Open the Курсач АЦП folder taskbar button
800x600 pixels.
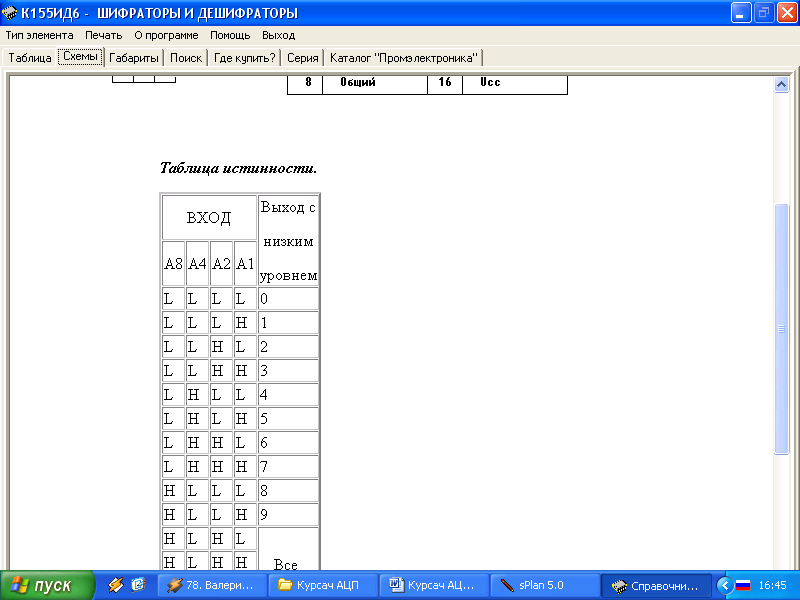pos(323,585)
